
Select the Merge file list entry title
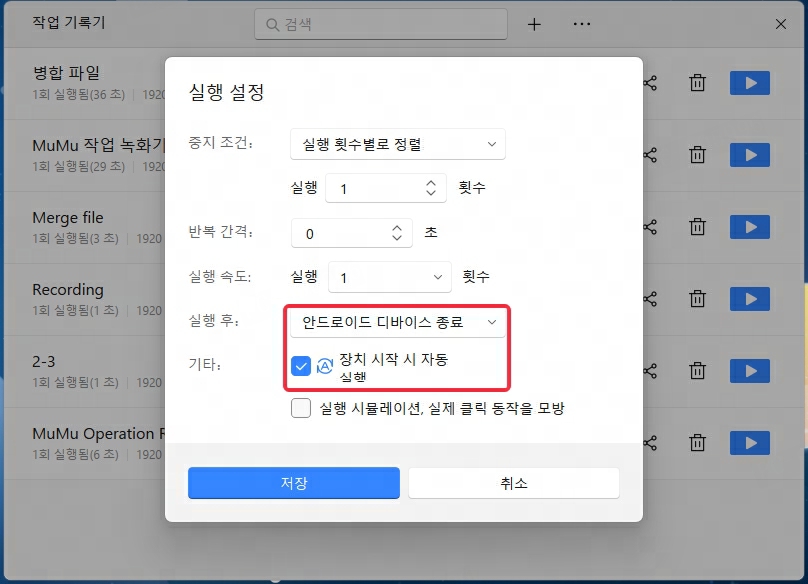click(68, 218)
